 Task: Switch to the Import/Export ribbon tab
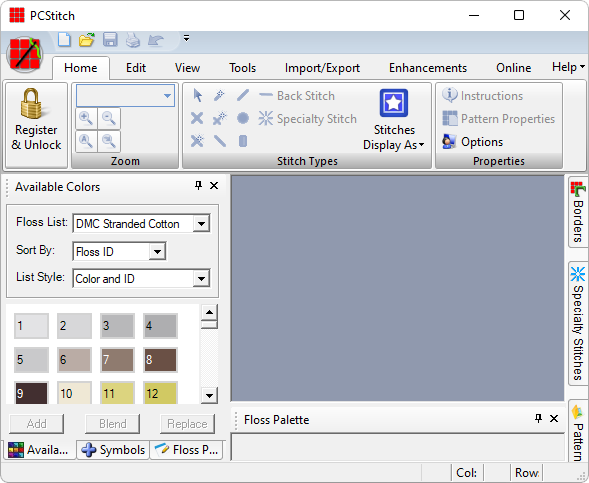pos(322,68)
